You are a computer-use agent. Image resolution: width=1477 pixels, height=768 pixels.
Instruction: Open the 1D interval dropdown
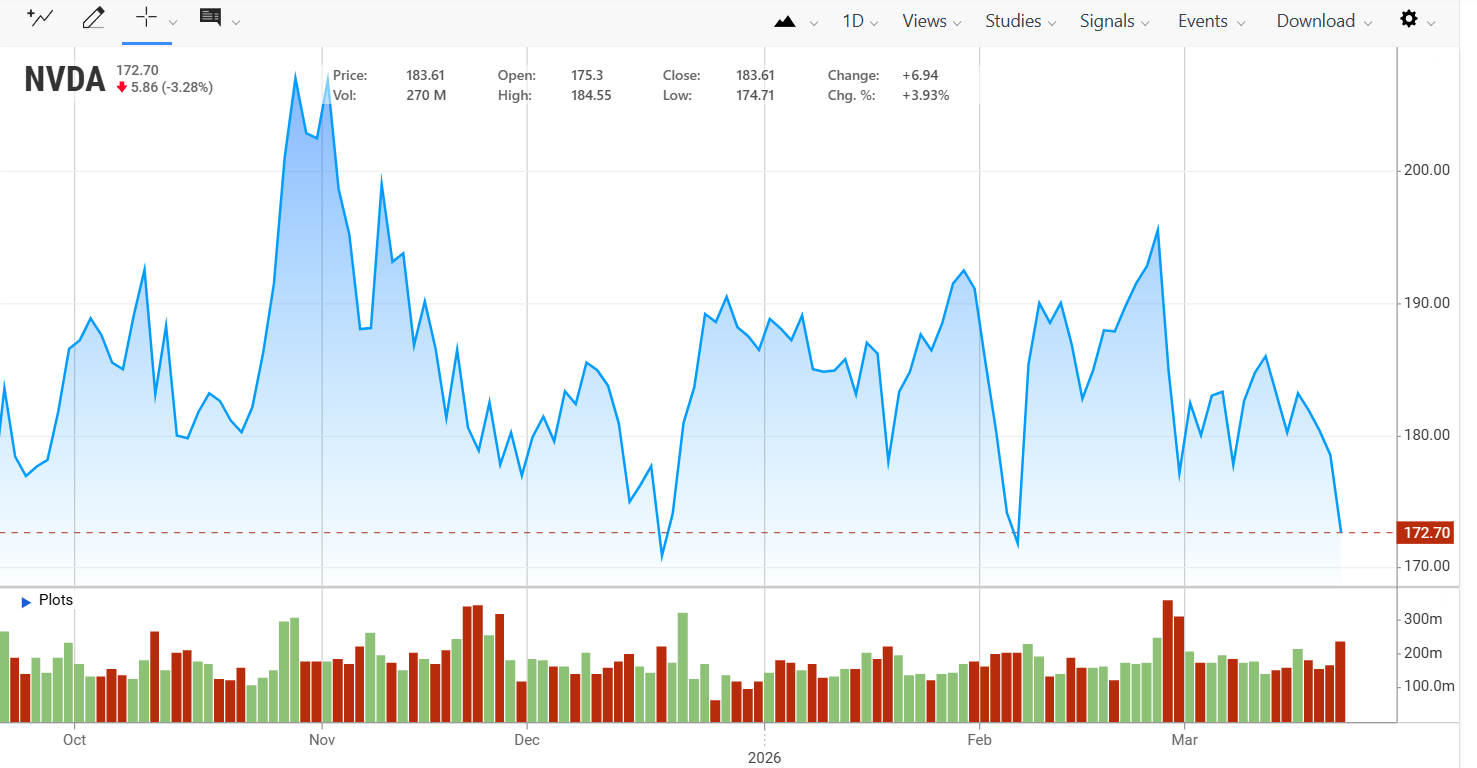pos(860,21)
